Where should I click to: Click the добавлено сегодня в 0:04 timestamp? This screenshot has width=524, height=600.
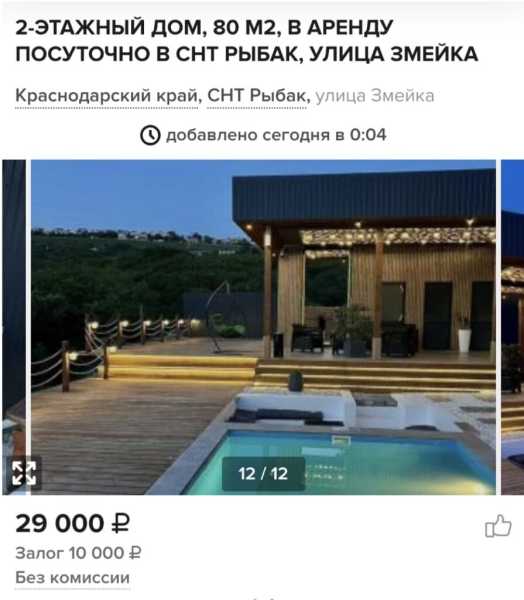(276, 135)
